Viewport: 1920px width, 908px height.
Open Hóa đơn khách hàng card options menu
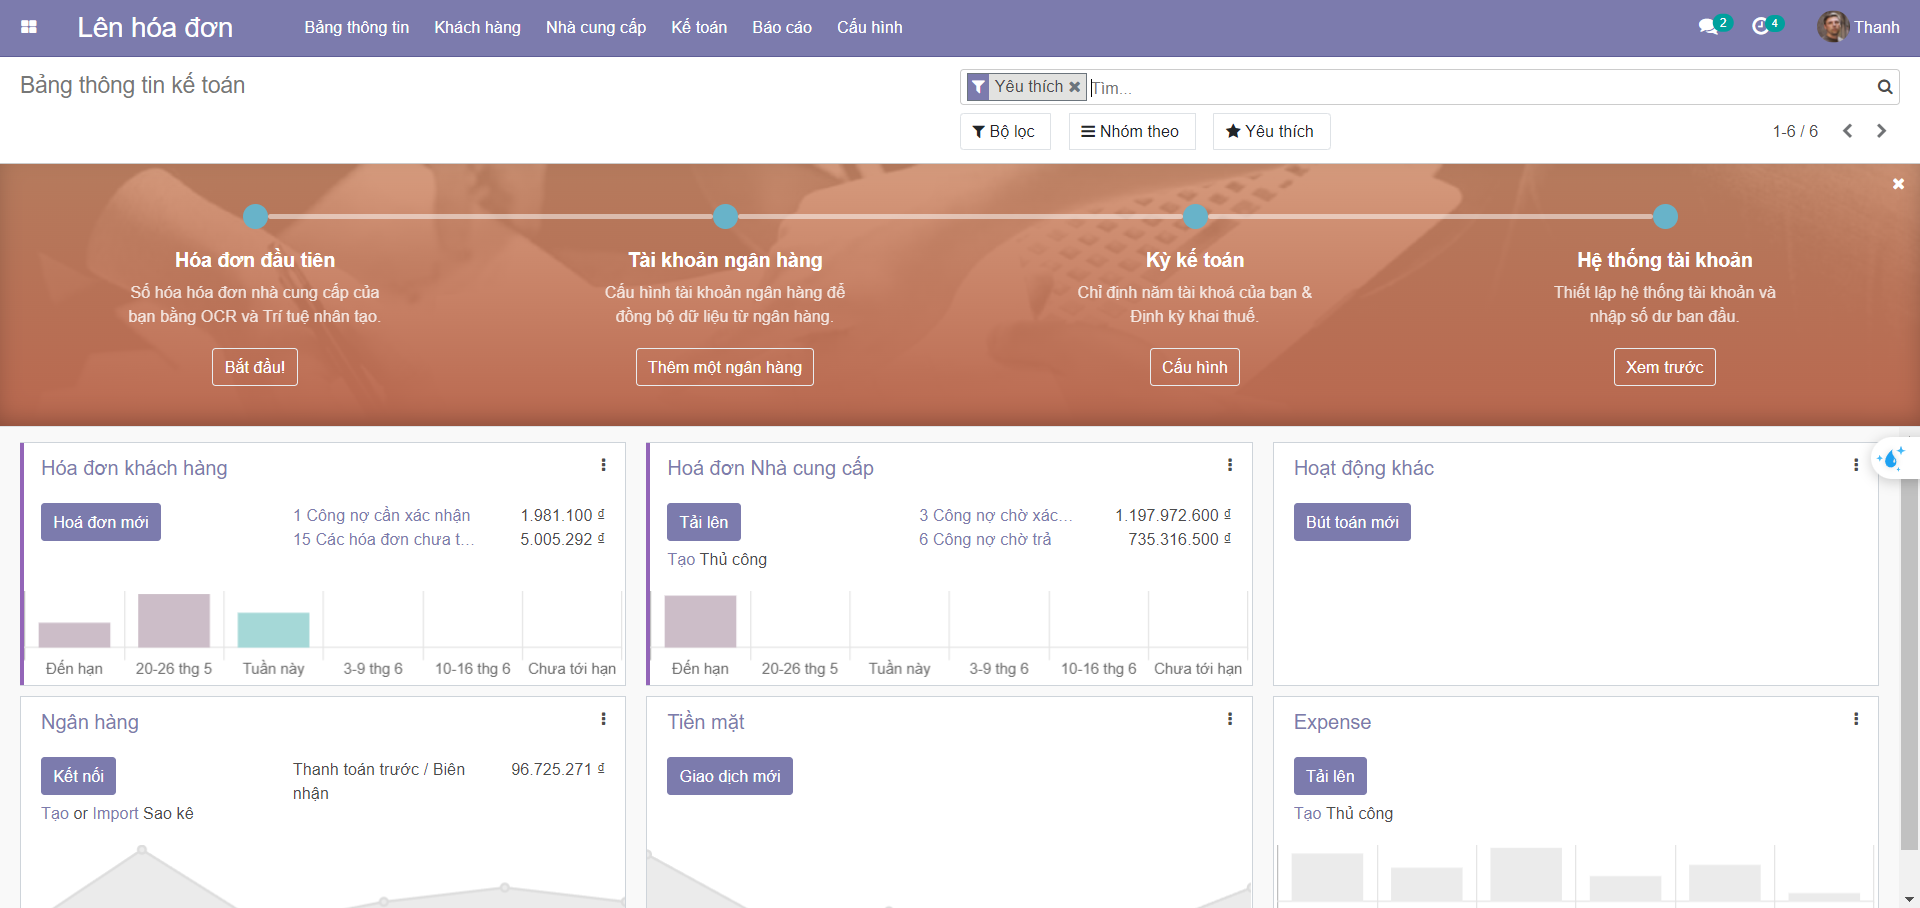pos(603,465)
